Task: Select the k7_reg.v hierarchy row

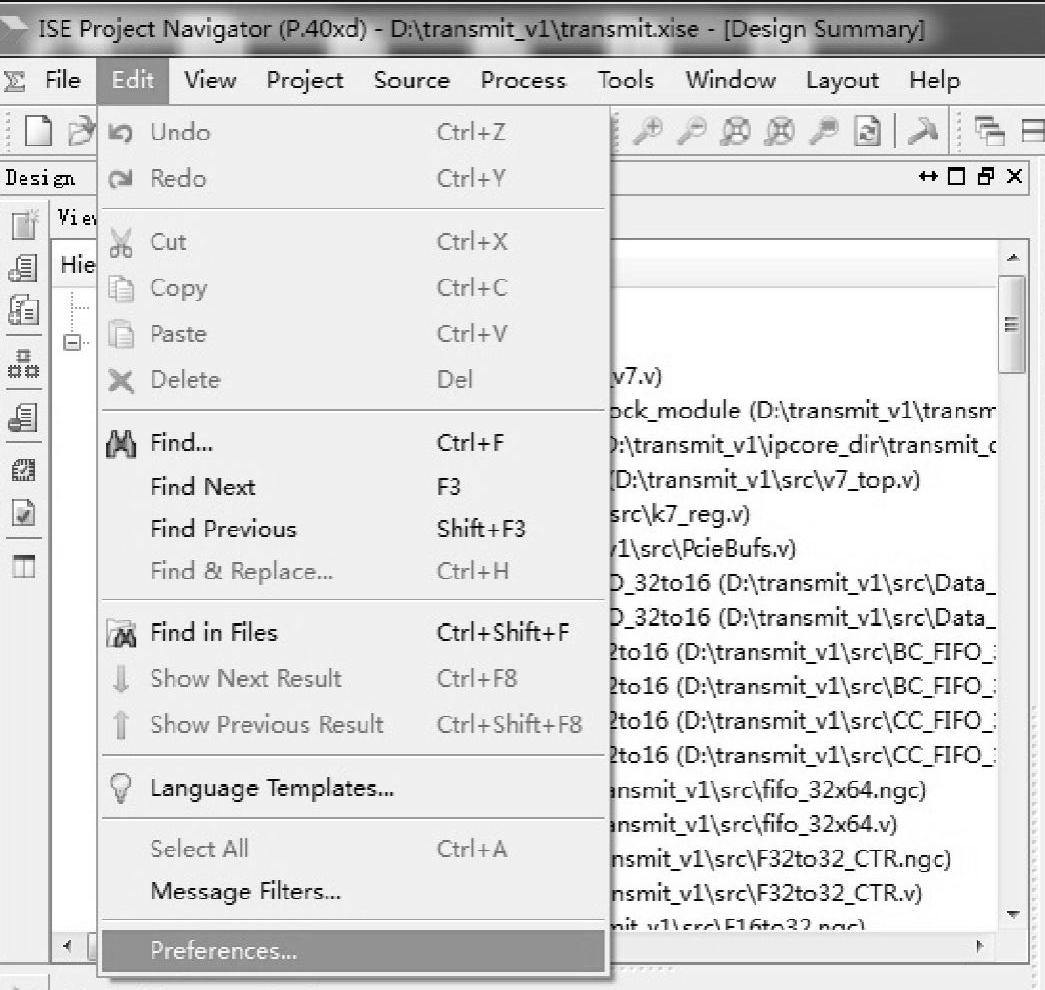Action: pyautogui.click(x=680, y=514)
